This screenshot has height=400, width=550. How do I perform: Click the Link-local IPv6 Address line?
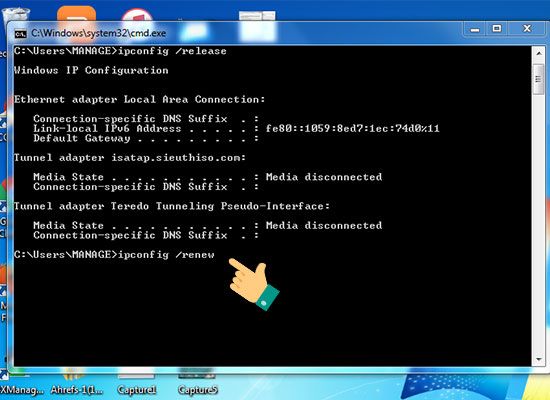(236, 129)
